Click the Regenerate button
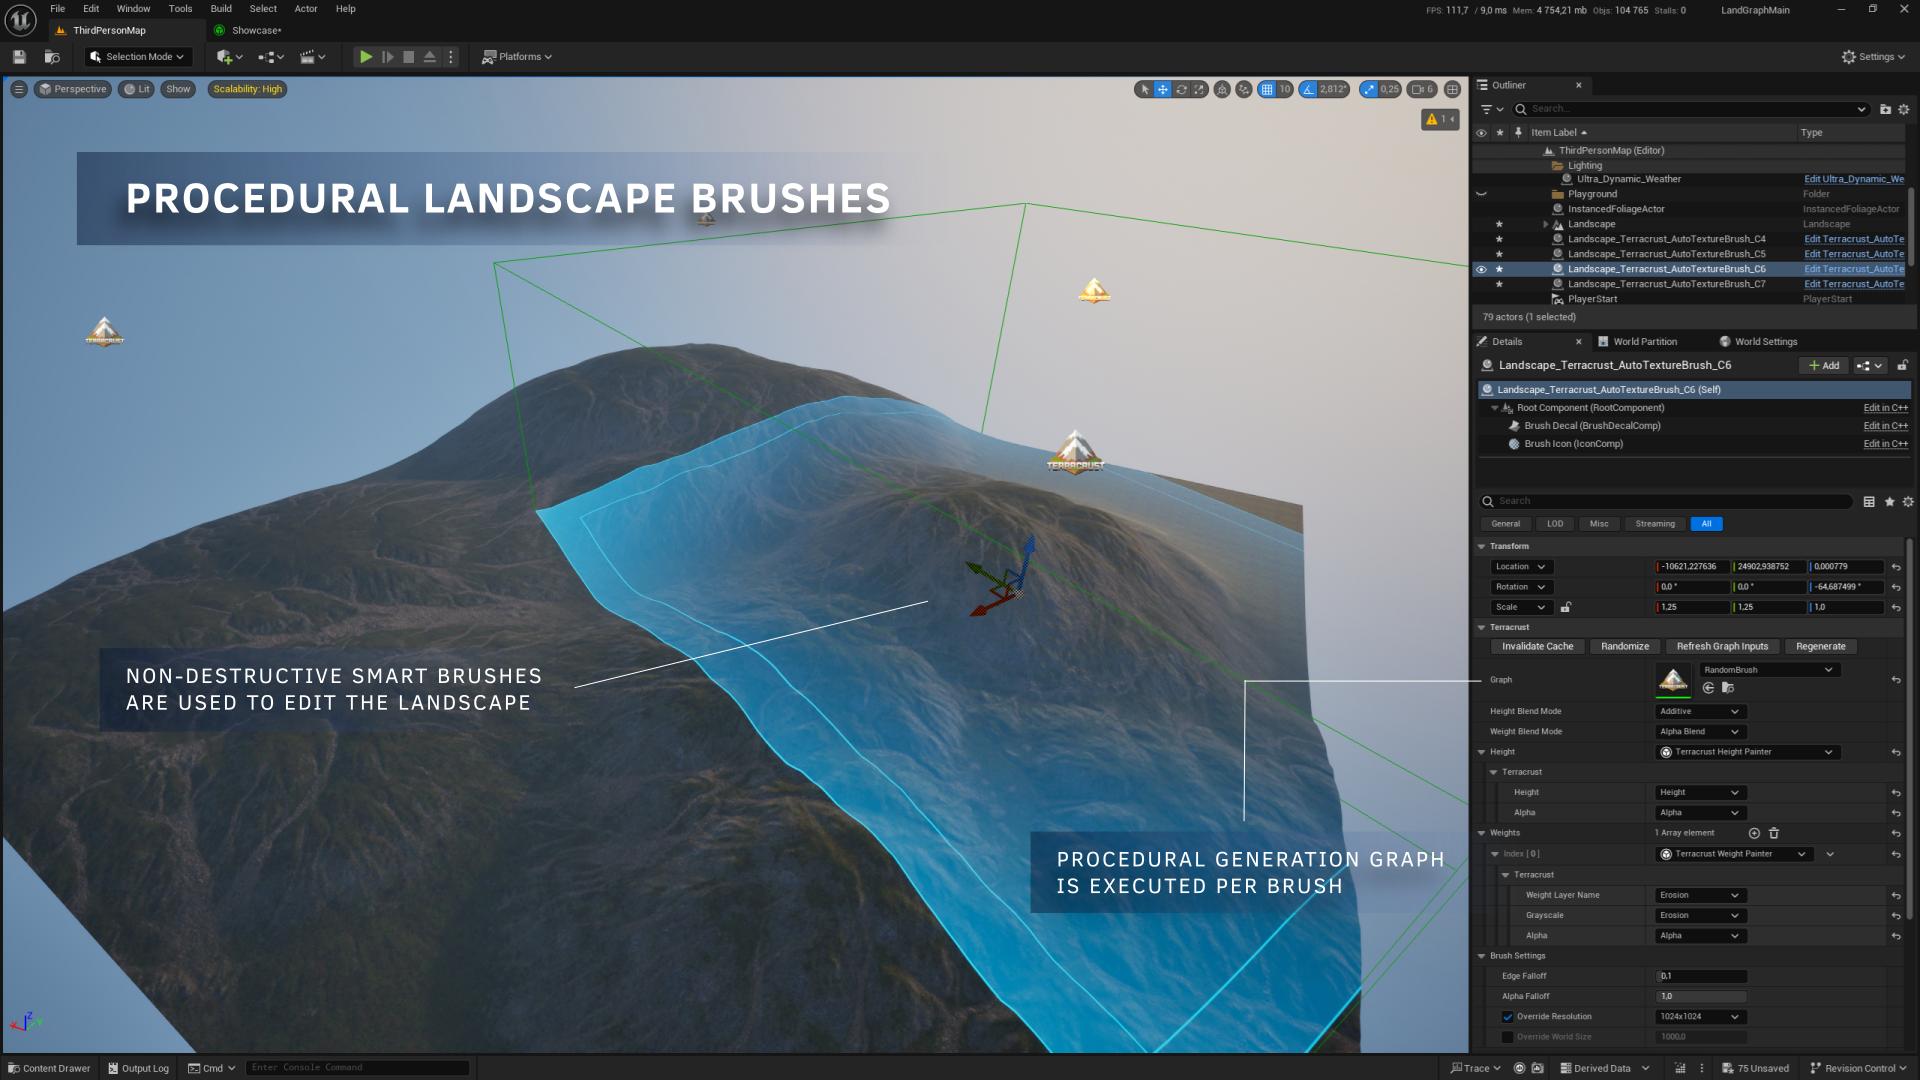1920x1080 pixels. [1820, 646]
